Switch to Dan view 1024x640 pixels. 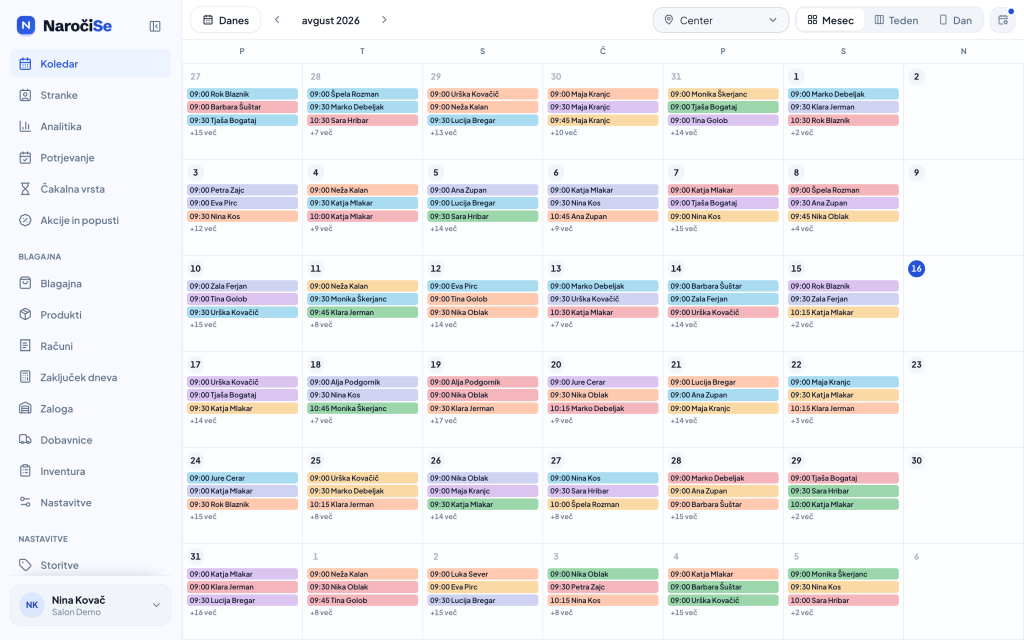(955, 20)
